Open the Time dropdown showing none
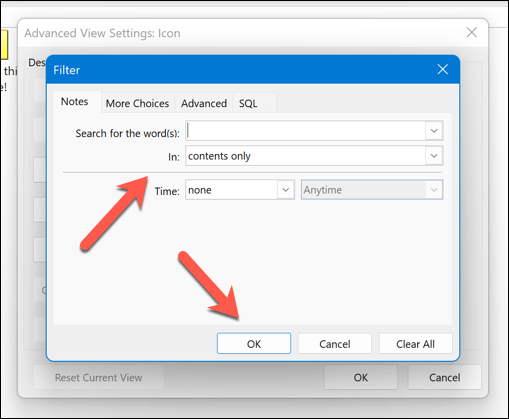This screenshot has width=509, height=419. [240, 190]
